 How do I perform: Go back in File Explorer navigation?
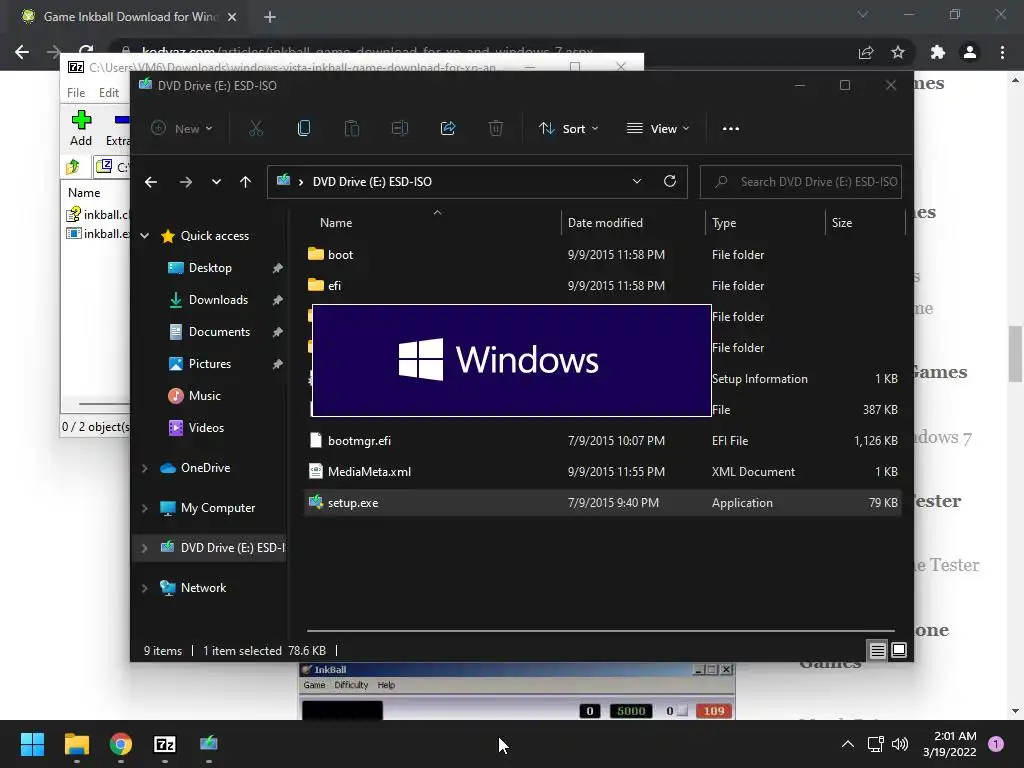[x=151, y=182]
